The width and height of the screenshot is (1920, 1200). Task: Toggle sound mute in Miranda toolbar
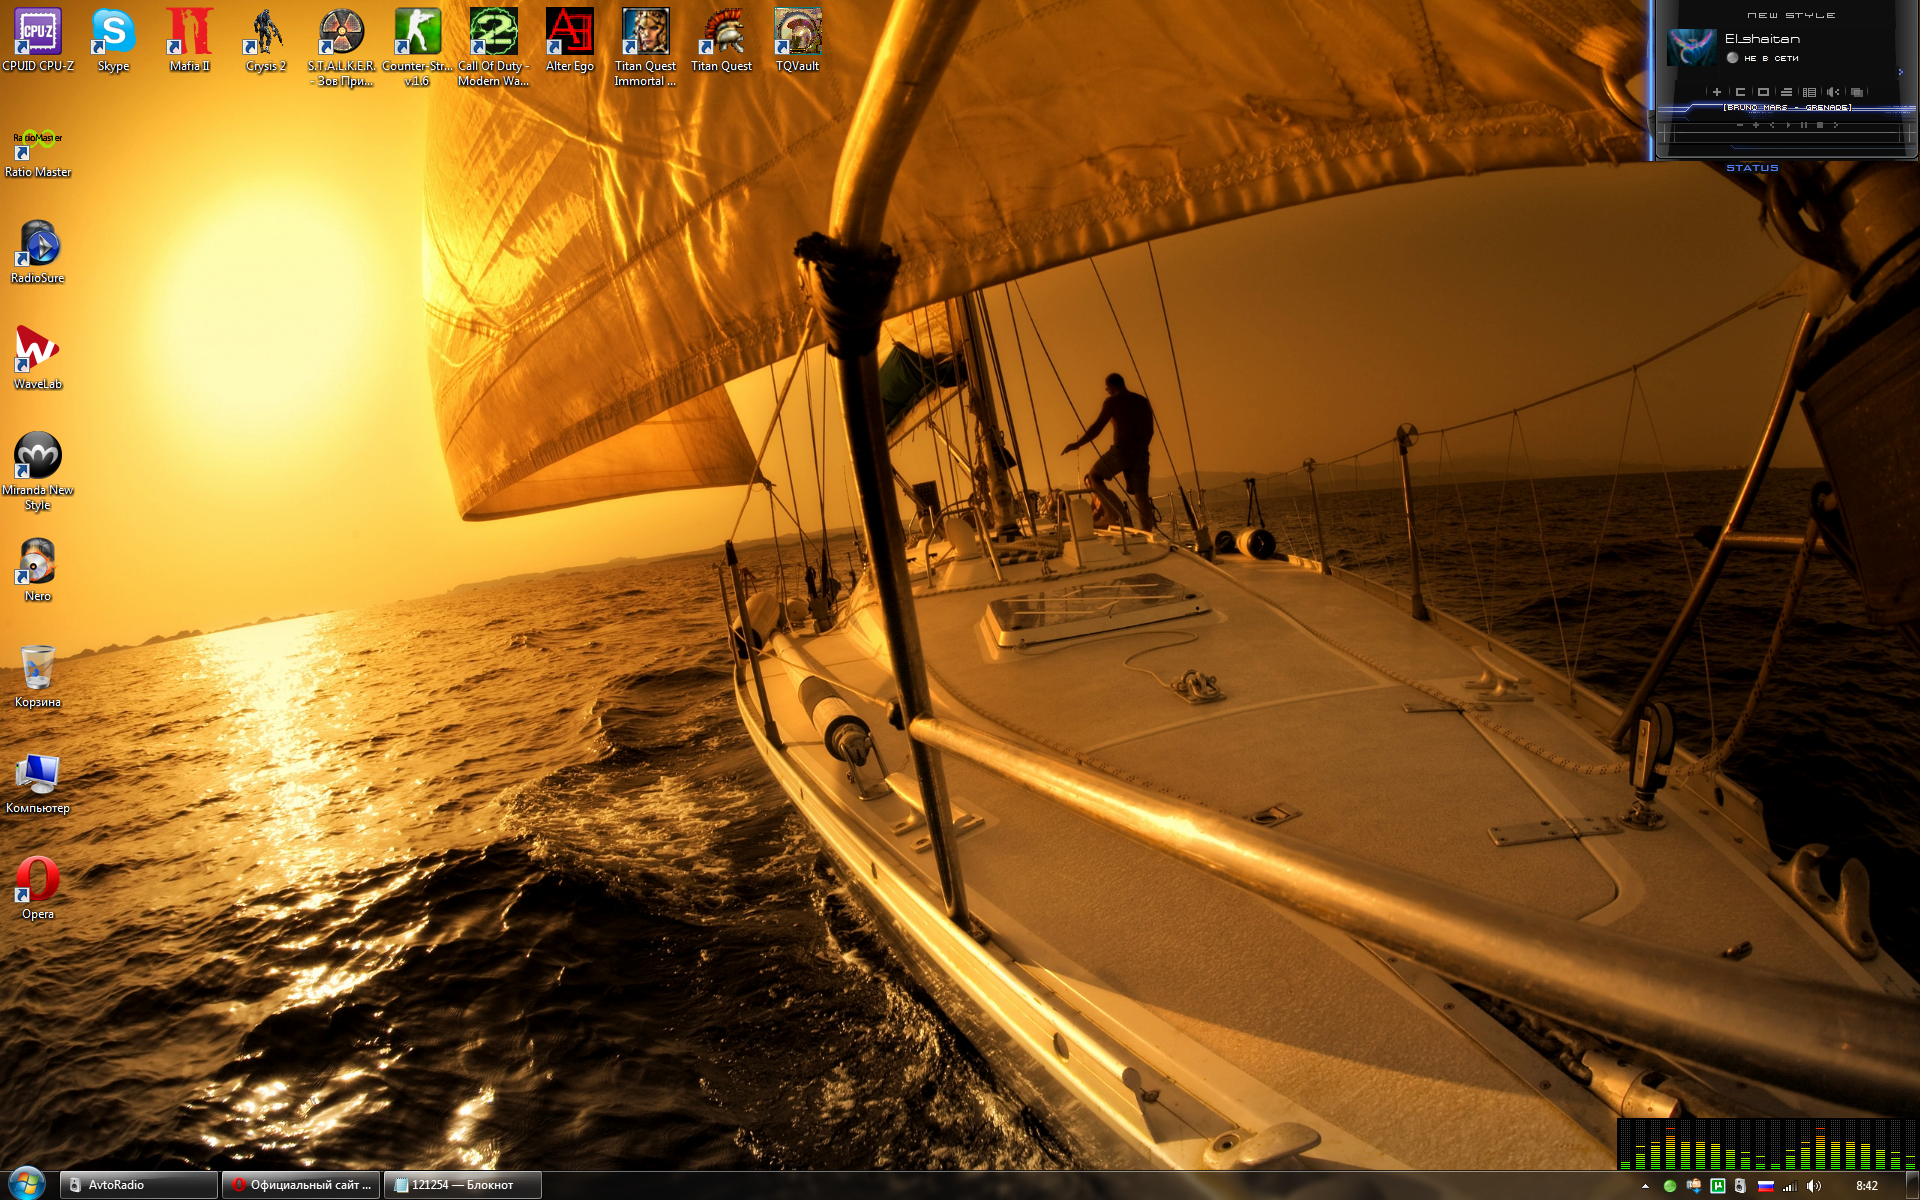tap(1833, 92)
